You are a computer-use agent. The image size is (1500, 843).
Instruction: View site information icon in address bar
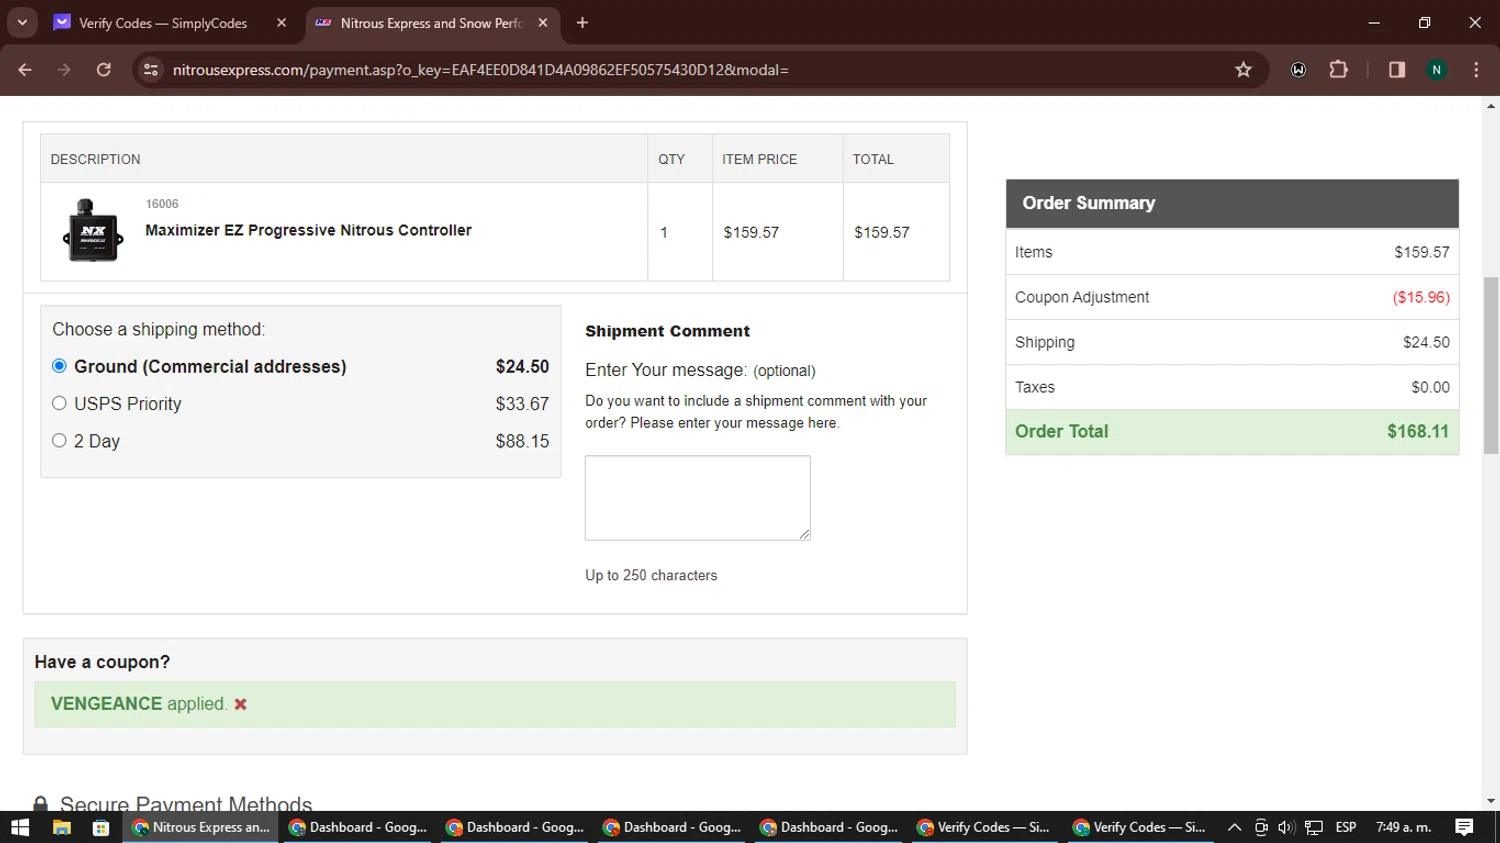coord(151,69)
